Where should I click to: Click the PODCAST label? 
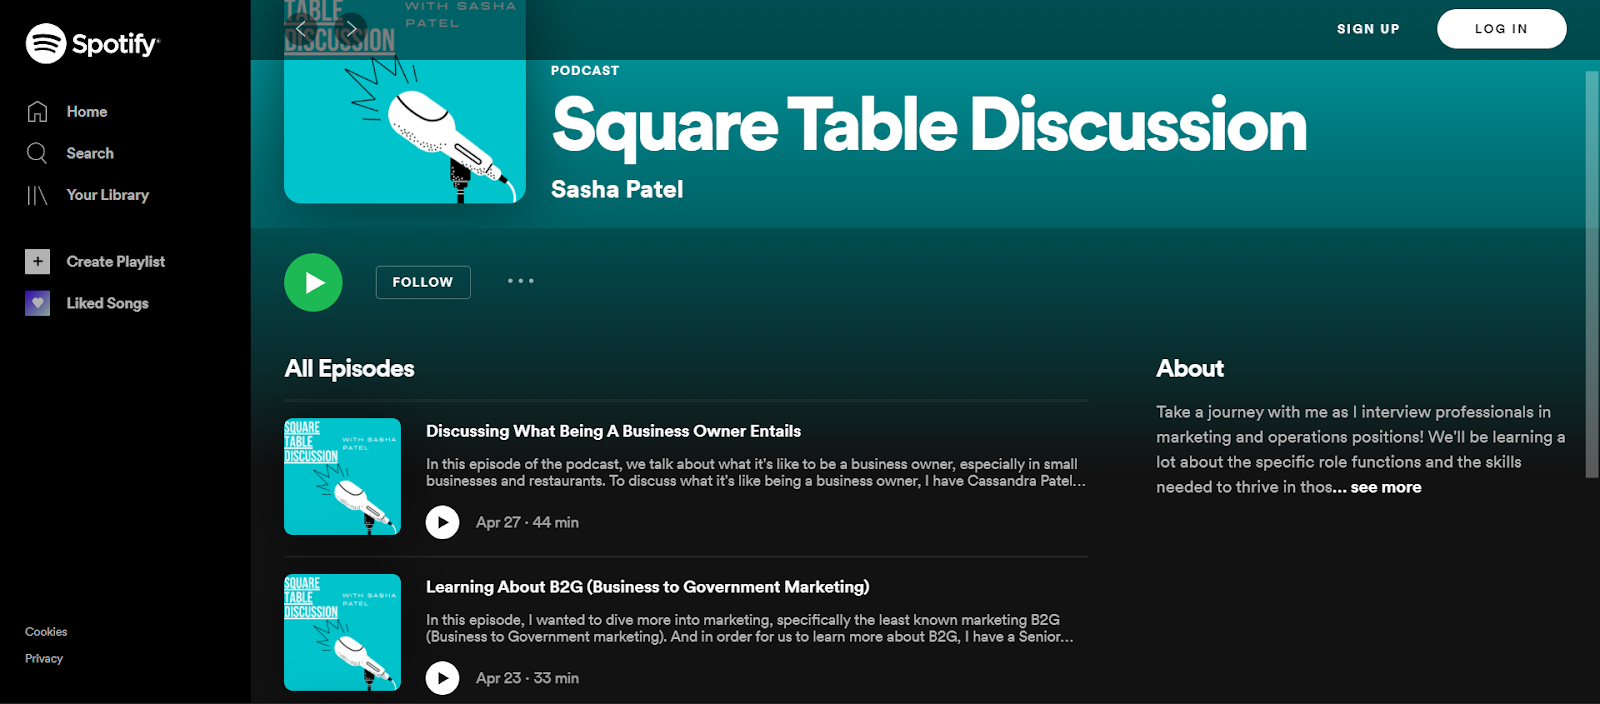click(585, 70)
